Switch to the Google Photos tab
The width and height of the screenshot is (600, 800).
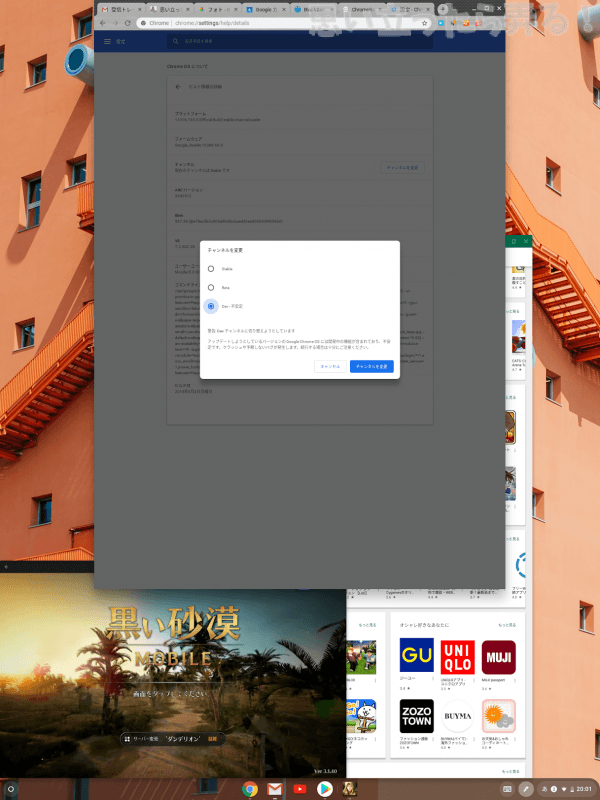(x=218, y=9)
